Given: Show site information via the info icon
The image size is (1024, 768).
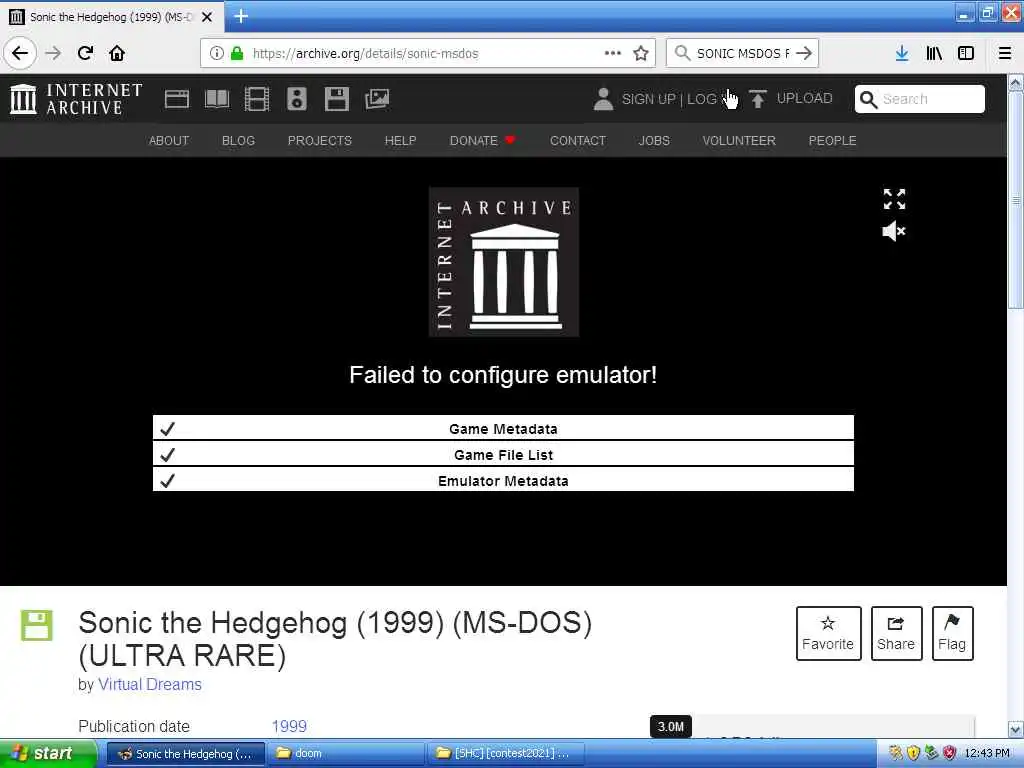Looking at the screenshot, I should click(x=216, y=53).
